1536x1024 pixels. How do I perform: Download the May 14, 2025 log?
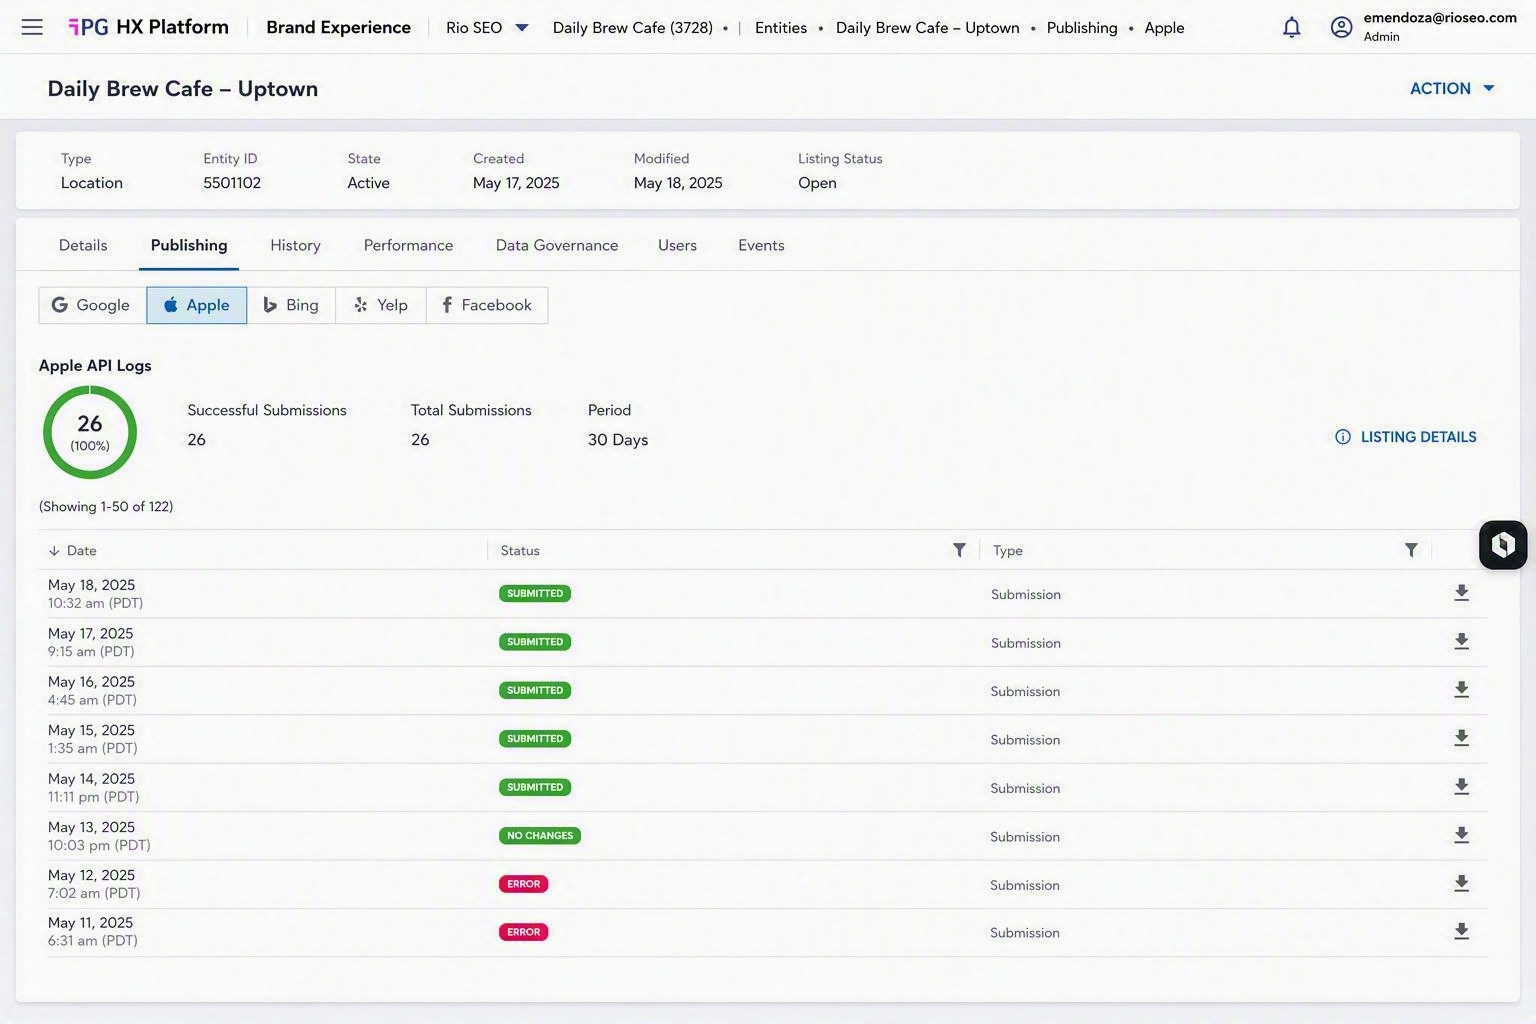point(1461,787)
